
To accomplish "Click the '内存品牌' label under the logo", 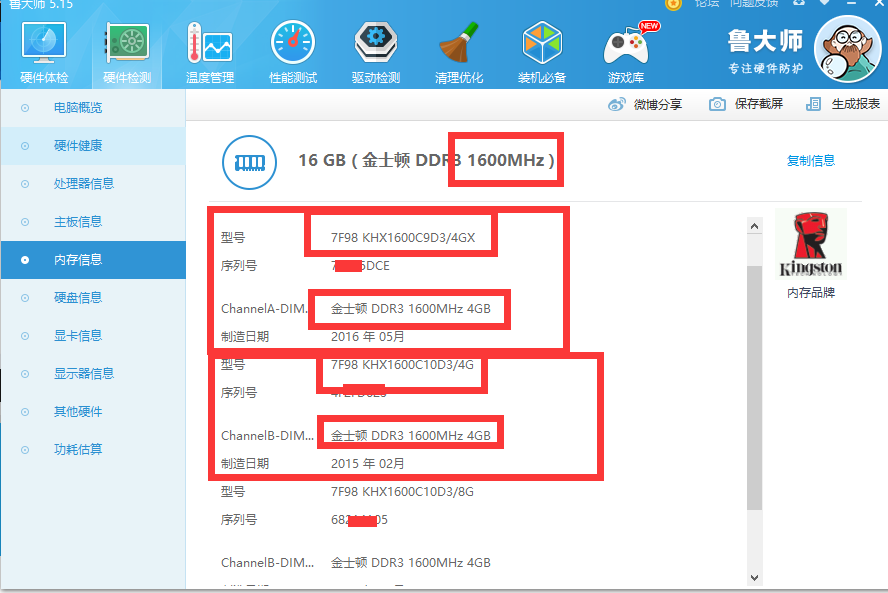I will click(x=811, y=293).
